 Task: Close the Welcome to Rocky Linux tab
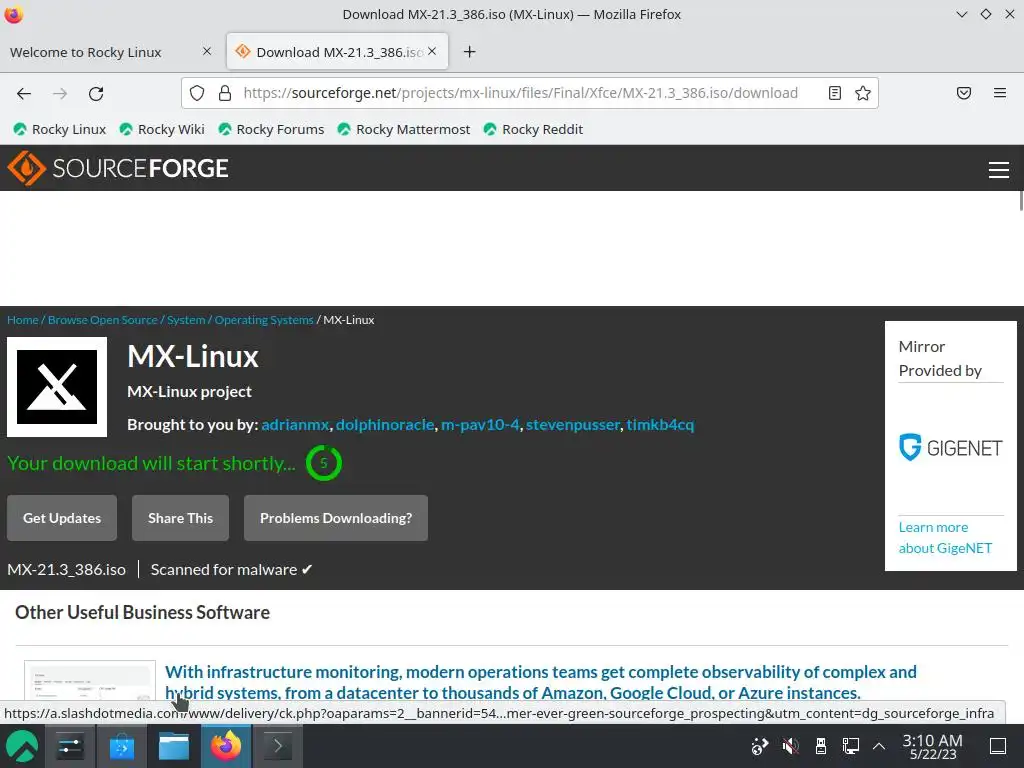point(207,51)
